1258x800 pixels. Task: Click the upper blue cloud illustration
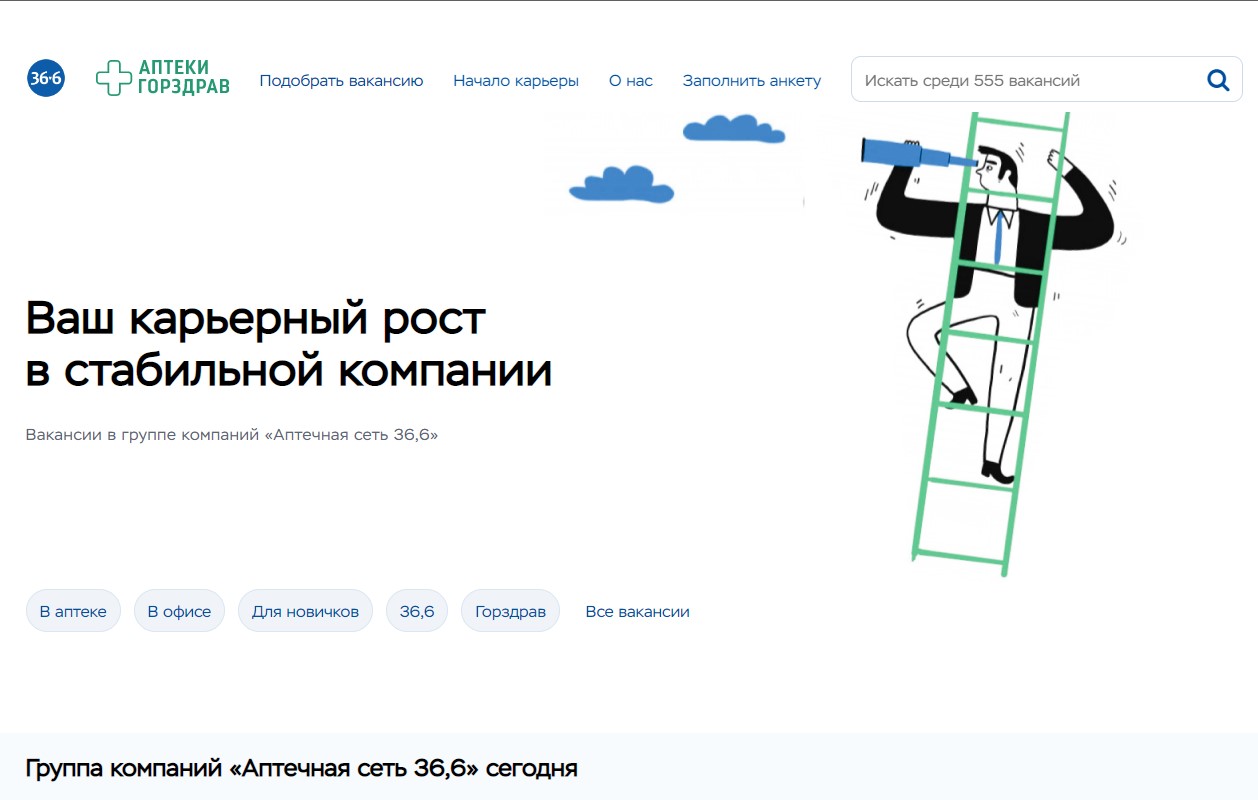click(x=733, y=128)
